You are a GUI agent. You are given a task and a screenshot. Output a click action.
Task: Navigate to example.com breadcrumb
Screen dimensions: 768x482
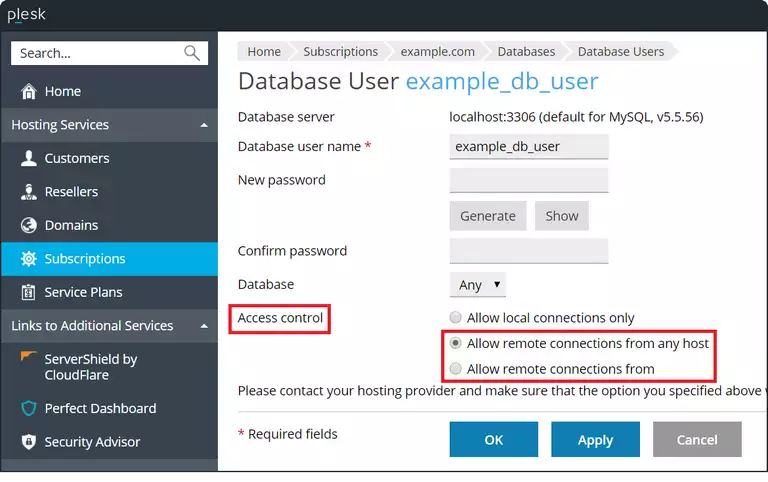(x=437, y=52)
